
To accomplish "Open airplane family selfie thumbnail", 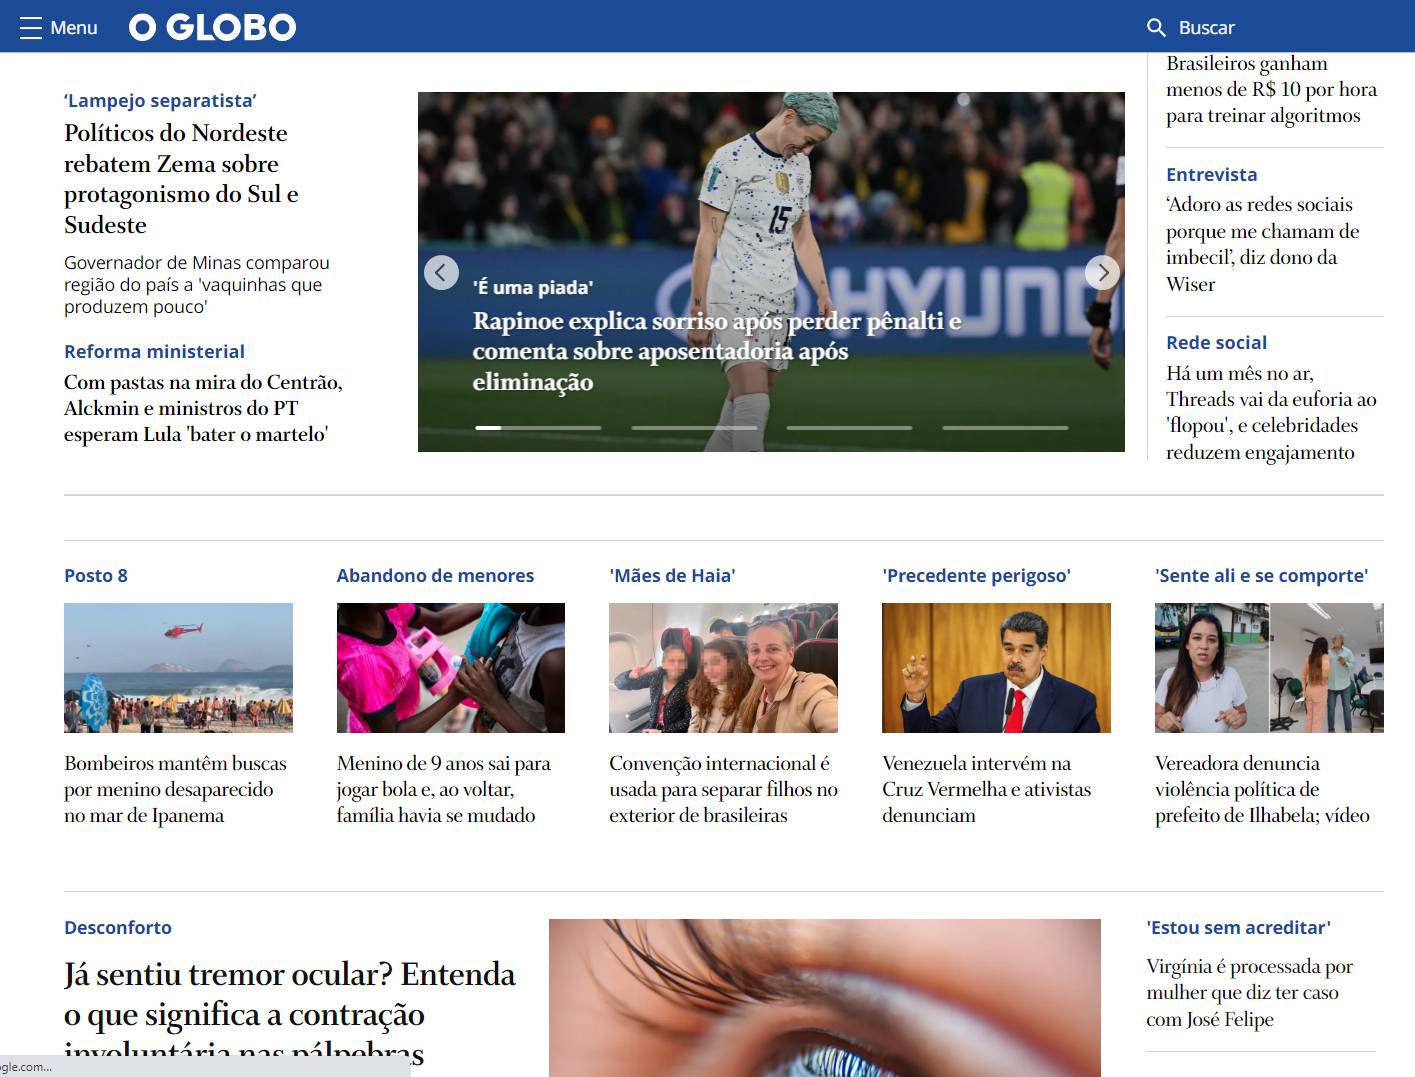I will 723,668.
